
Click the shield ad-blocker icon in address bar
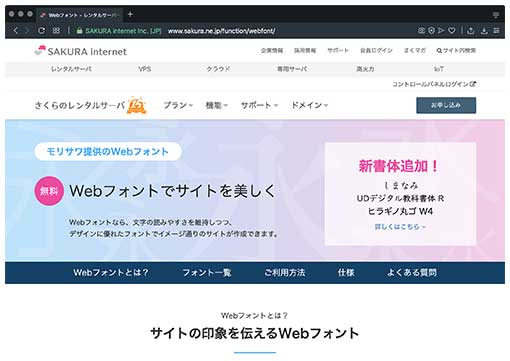(x=431, y=31)
